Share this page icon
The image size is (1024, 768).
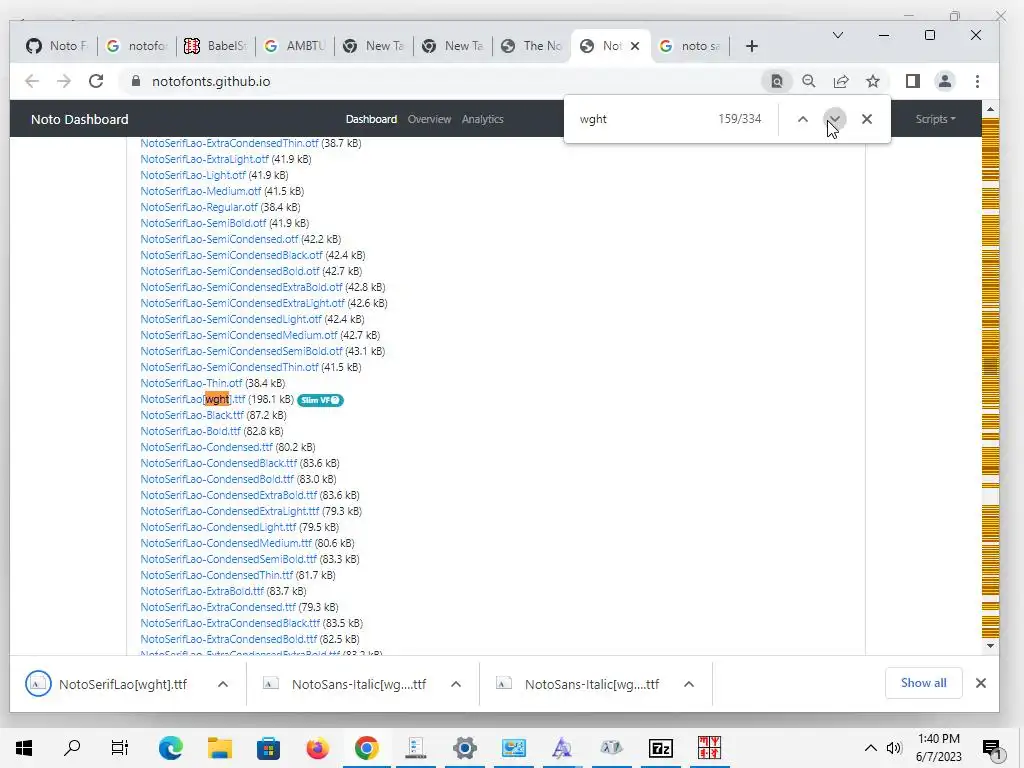841,81
